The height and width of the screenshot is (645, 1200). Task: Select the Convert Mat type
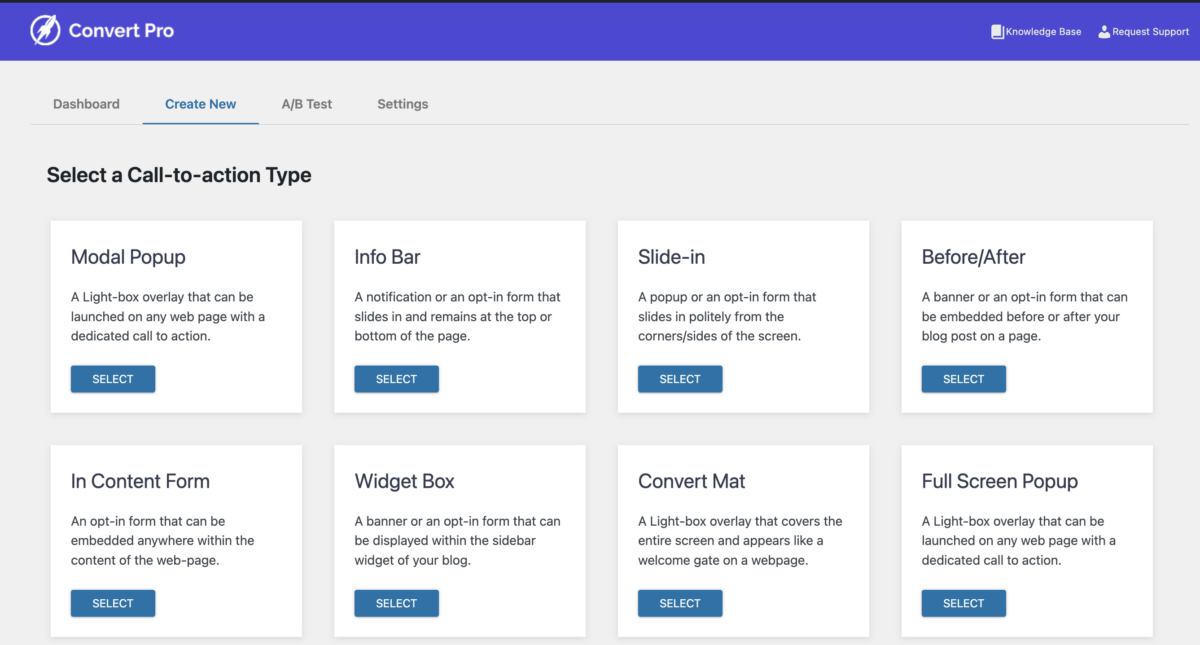click(680, 603)
